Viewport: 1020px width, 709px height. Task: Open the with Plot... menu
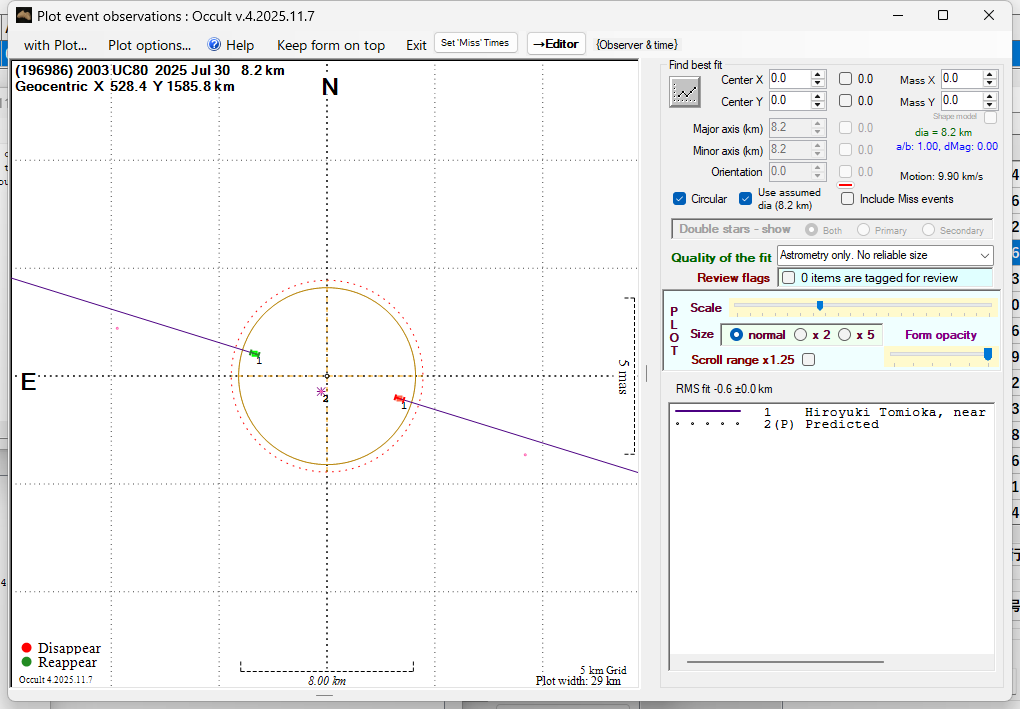pyautogui.click(x=55, y=45)
